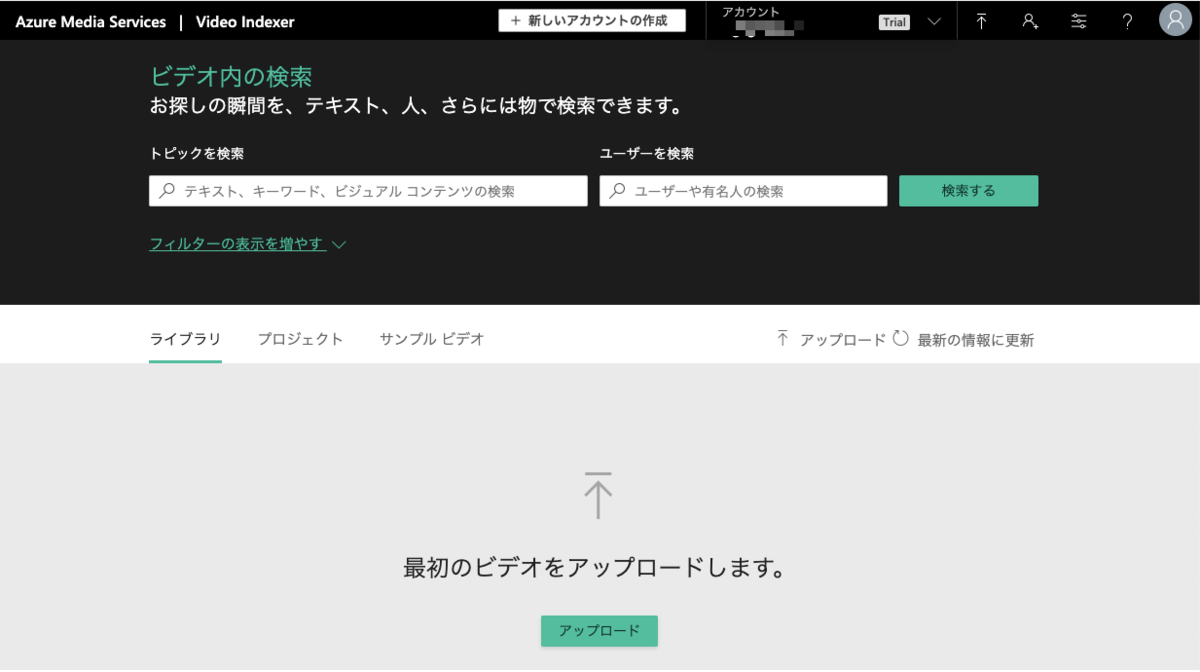Click the magnifier in the user search field
The width and height of the screenshot is (1200, 672).
[x=615, y=190]
